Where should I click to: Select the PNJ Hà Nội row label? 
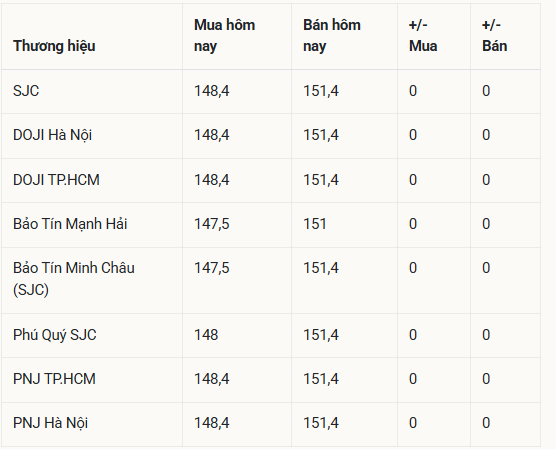click(x=50, y=423)
